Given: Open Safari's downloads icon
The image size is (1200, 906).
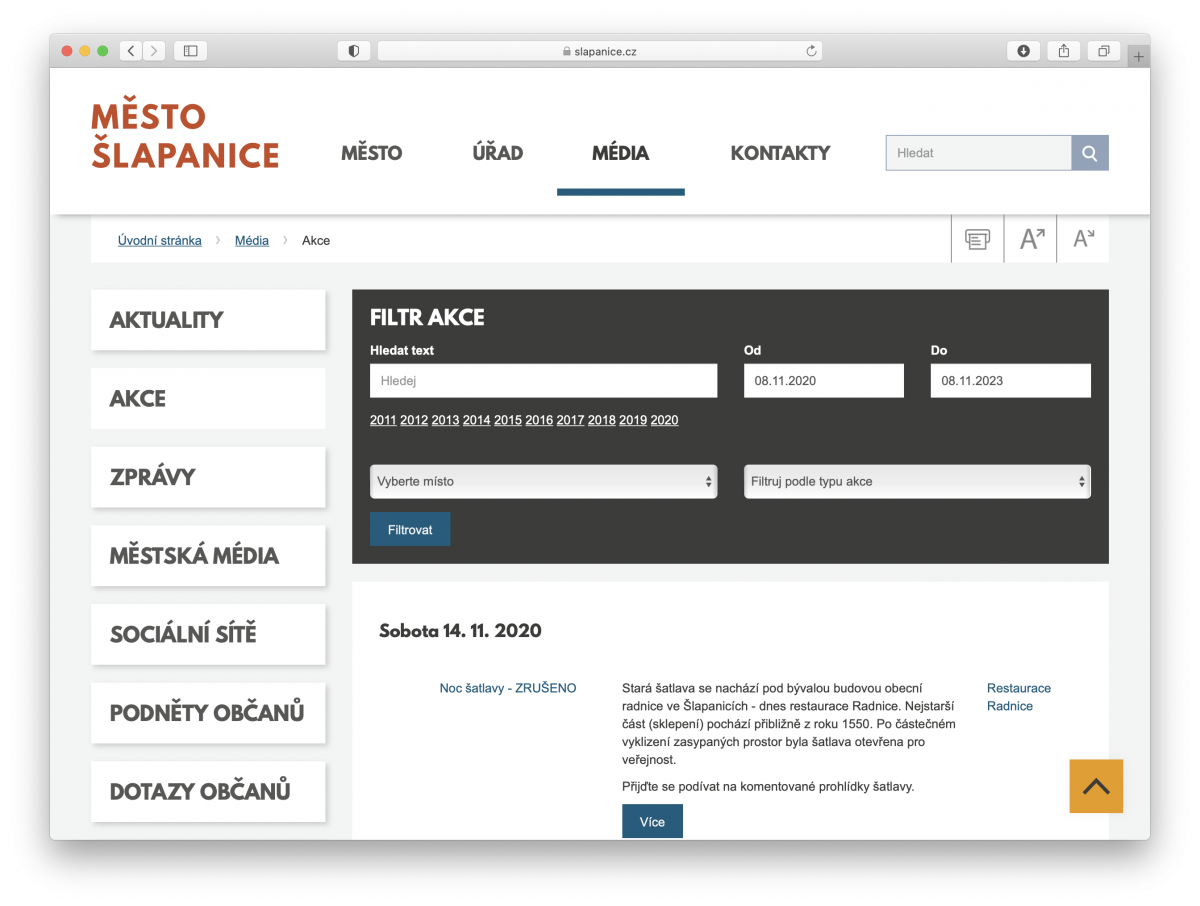Looking at the screenshot, I should (x=1023, y=51).
